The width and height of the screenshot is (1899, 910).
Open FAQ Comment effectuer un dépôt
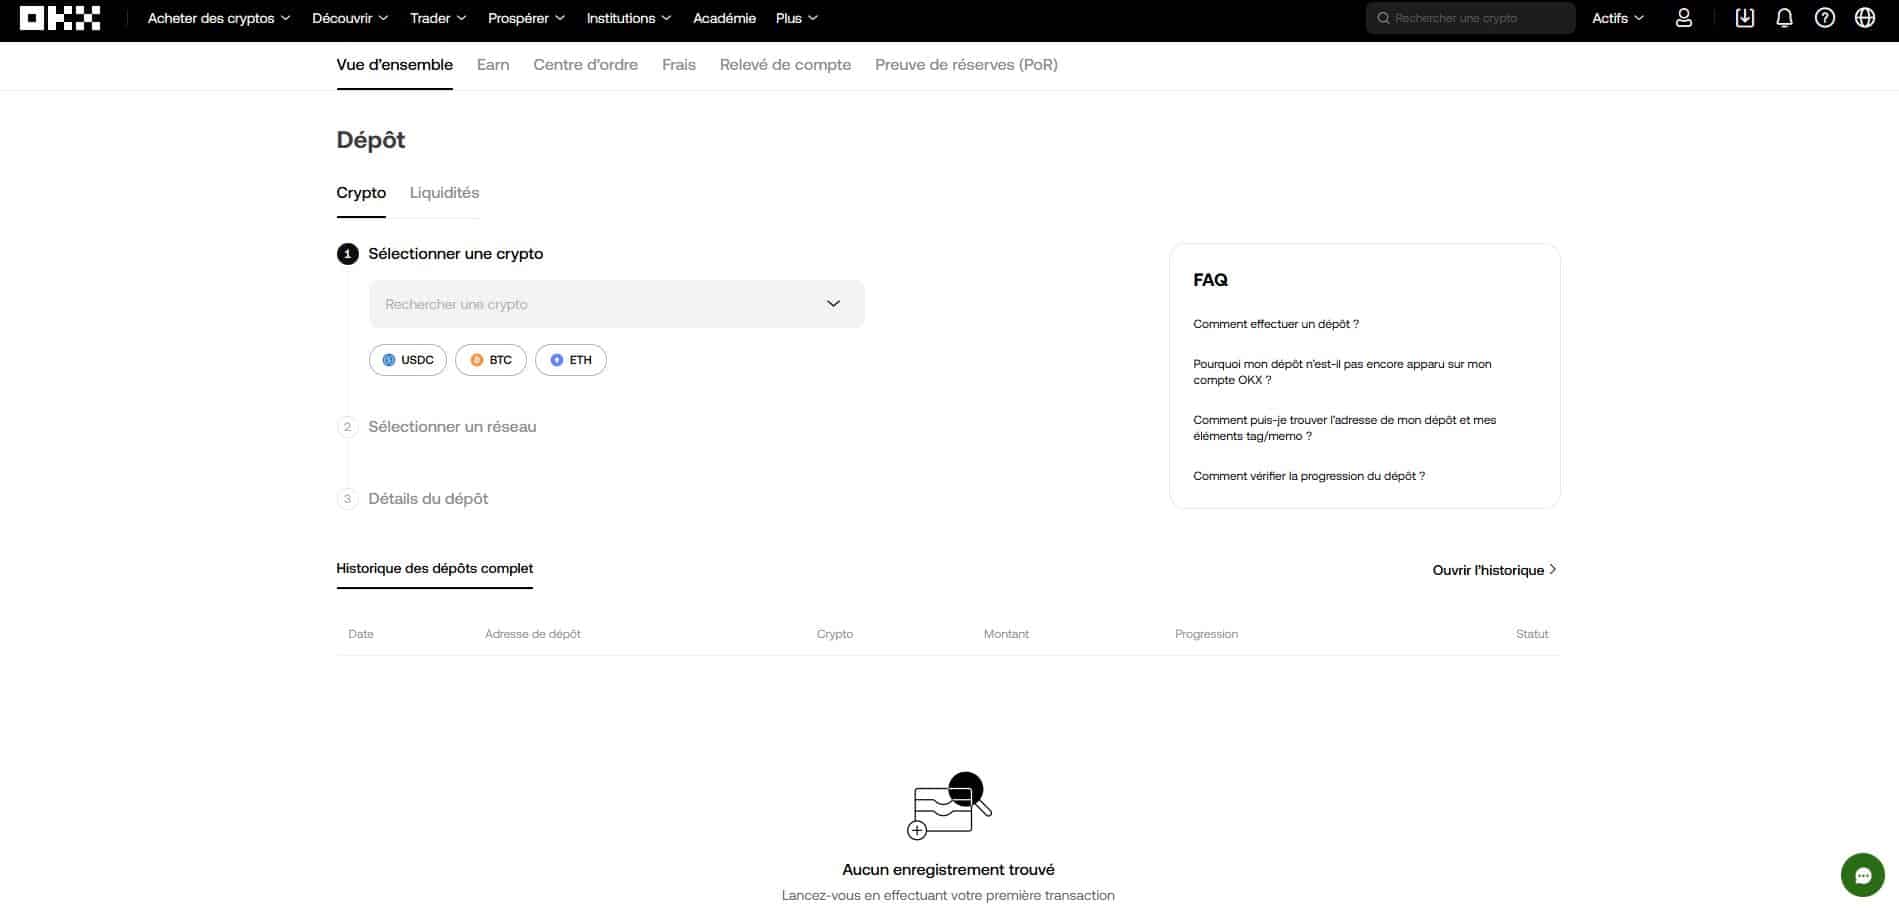point(1276,324)
